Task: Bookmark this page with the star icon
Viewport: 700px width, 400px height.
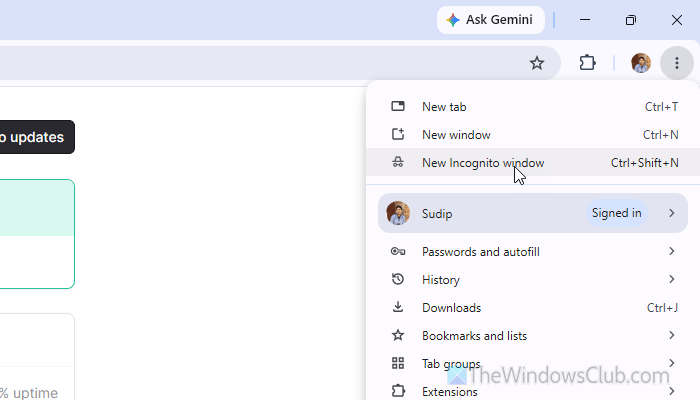Action: [537, 63]
